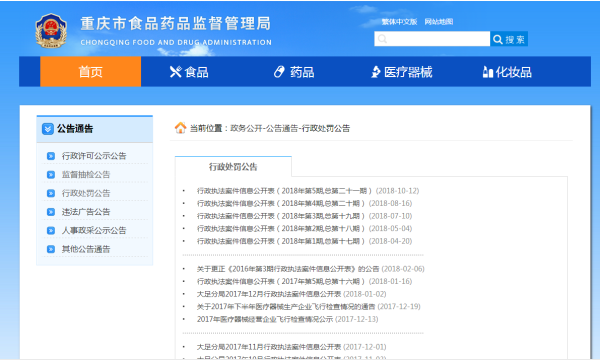Open sidebar link 人事政采公示公告
The image size is (600, 360).
click(94, 231)
